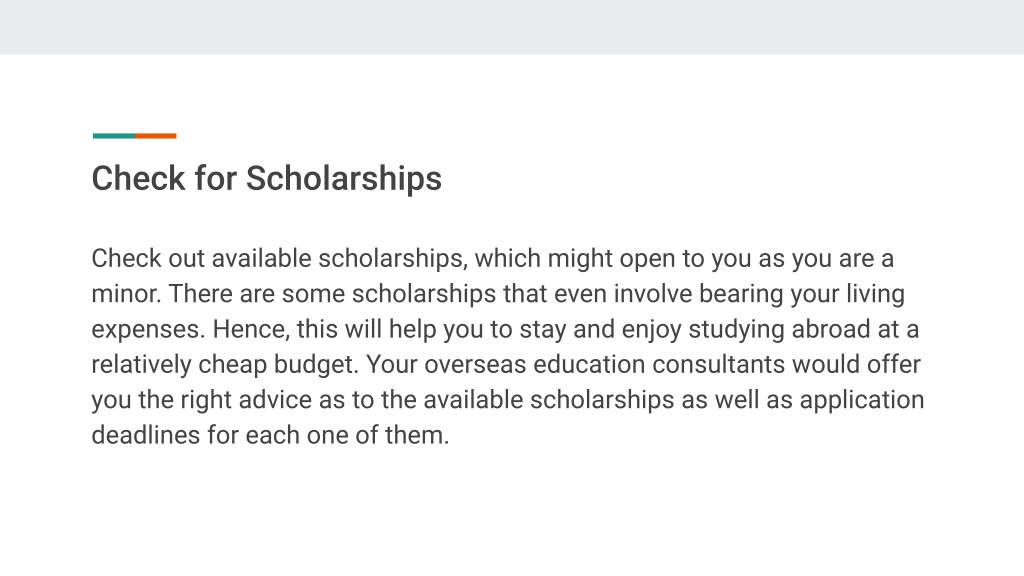This screenshot has width=1024, height=576.
Task: Click the teal segment of accent line
Action: [x=114, y=136]
